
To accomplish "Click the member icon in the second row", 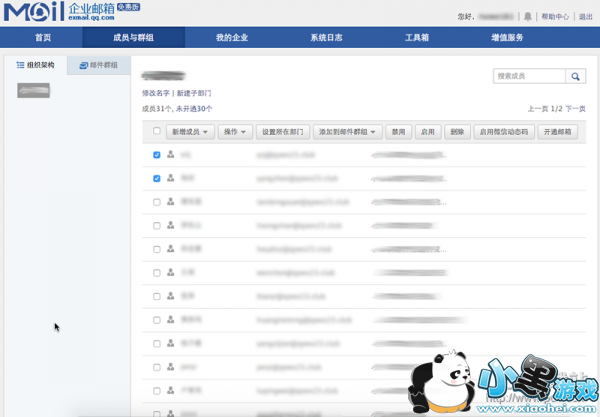I will coord(171,178).
